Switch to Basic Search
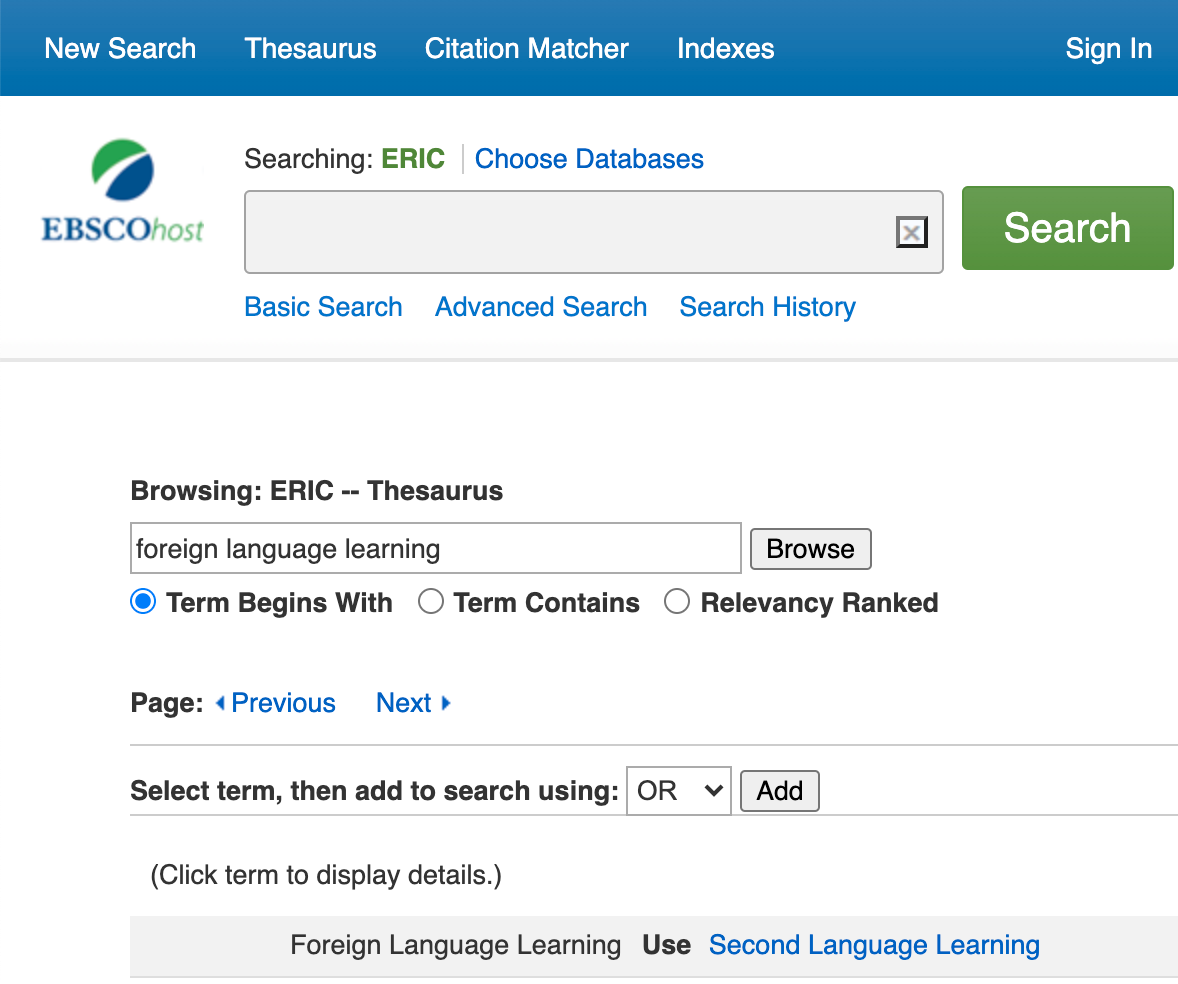Viewport: 1178px width, 984px height. click(323, 307)
